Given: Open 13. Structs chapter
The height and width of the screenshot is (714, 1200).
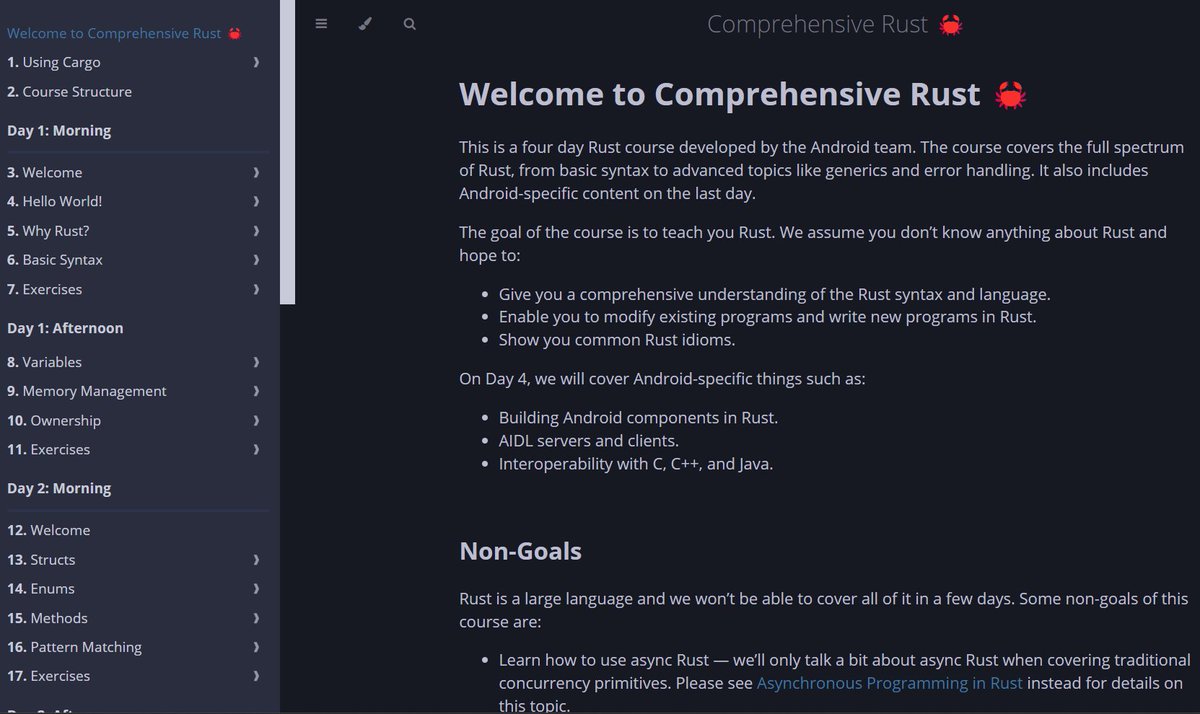Looking at the screenshot, I should [x=41, y=559].
